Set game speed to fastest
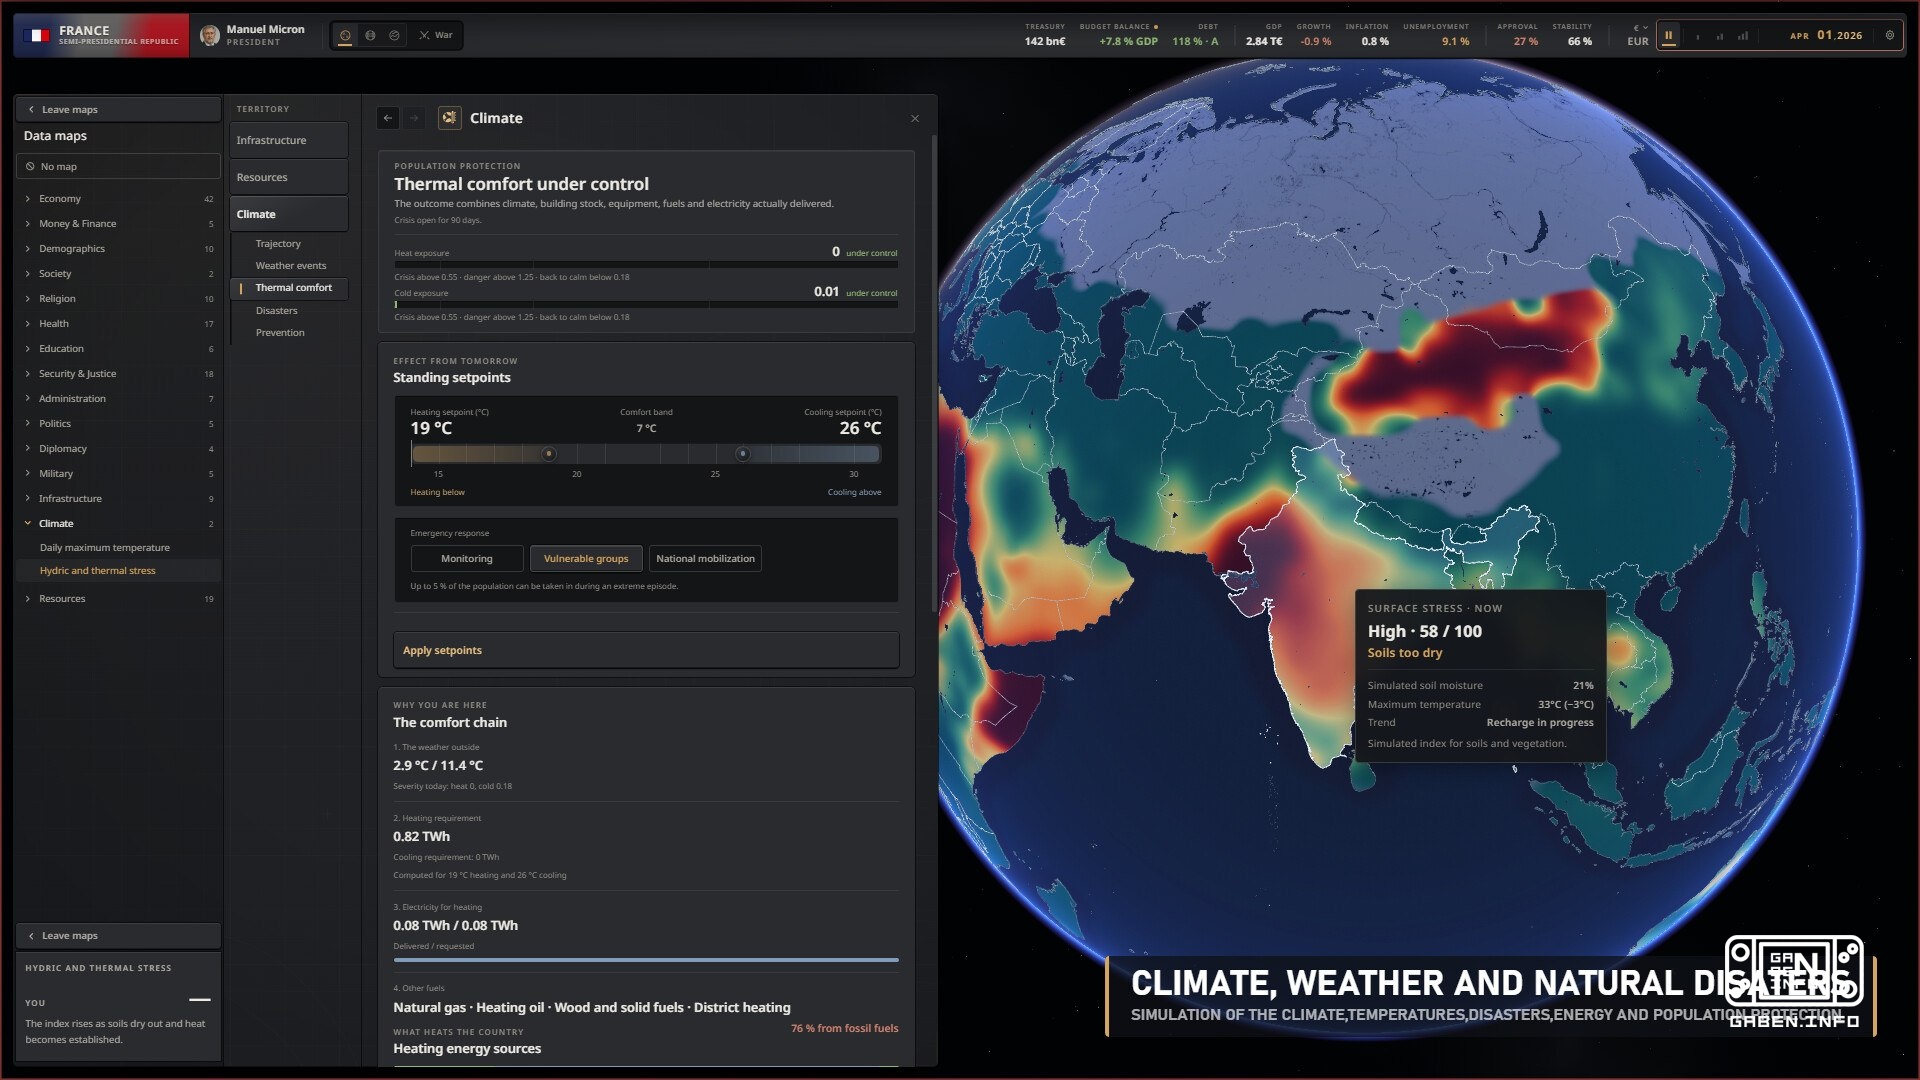 (1743, 36)
